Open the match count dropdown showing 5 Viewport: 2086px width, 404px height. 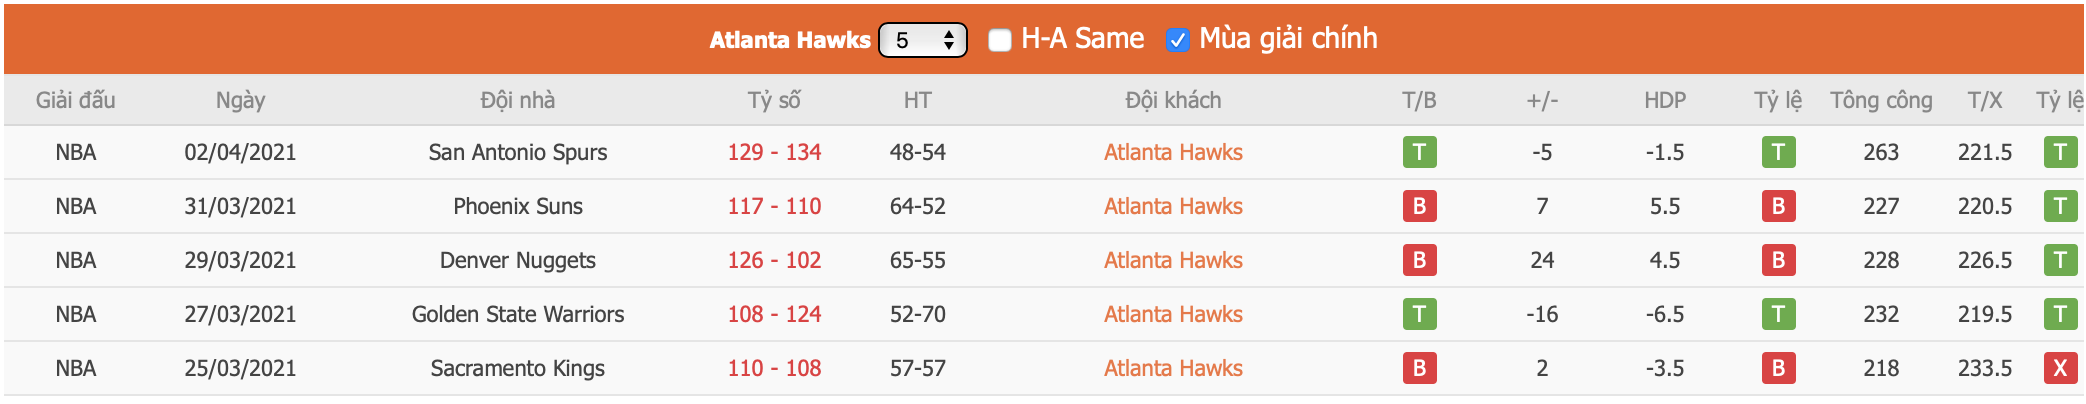click(922, 40)
